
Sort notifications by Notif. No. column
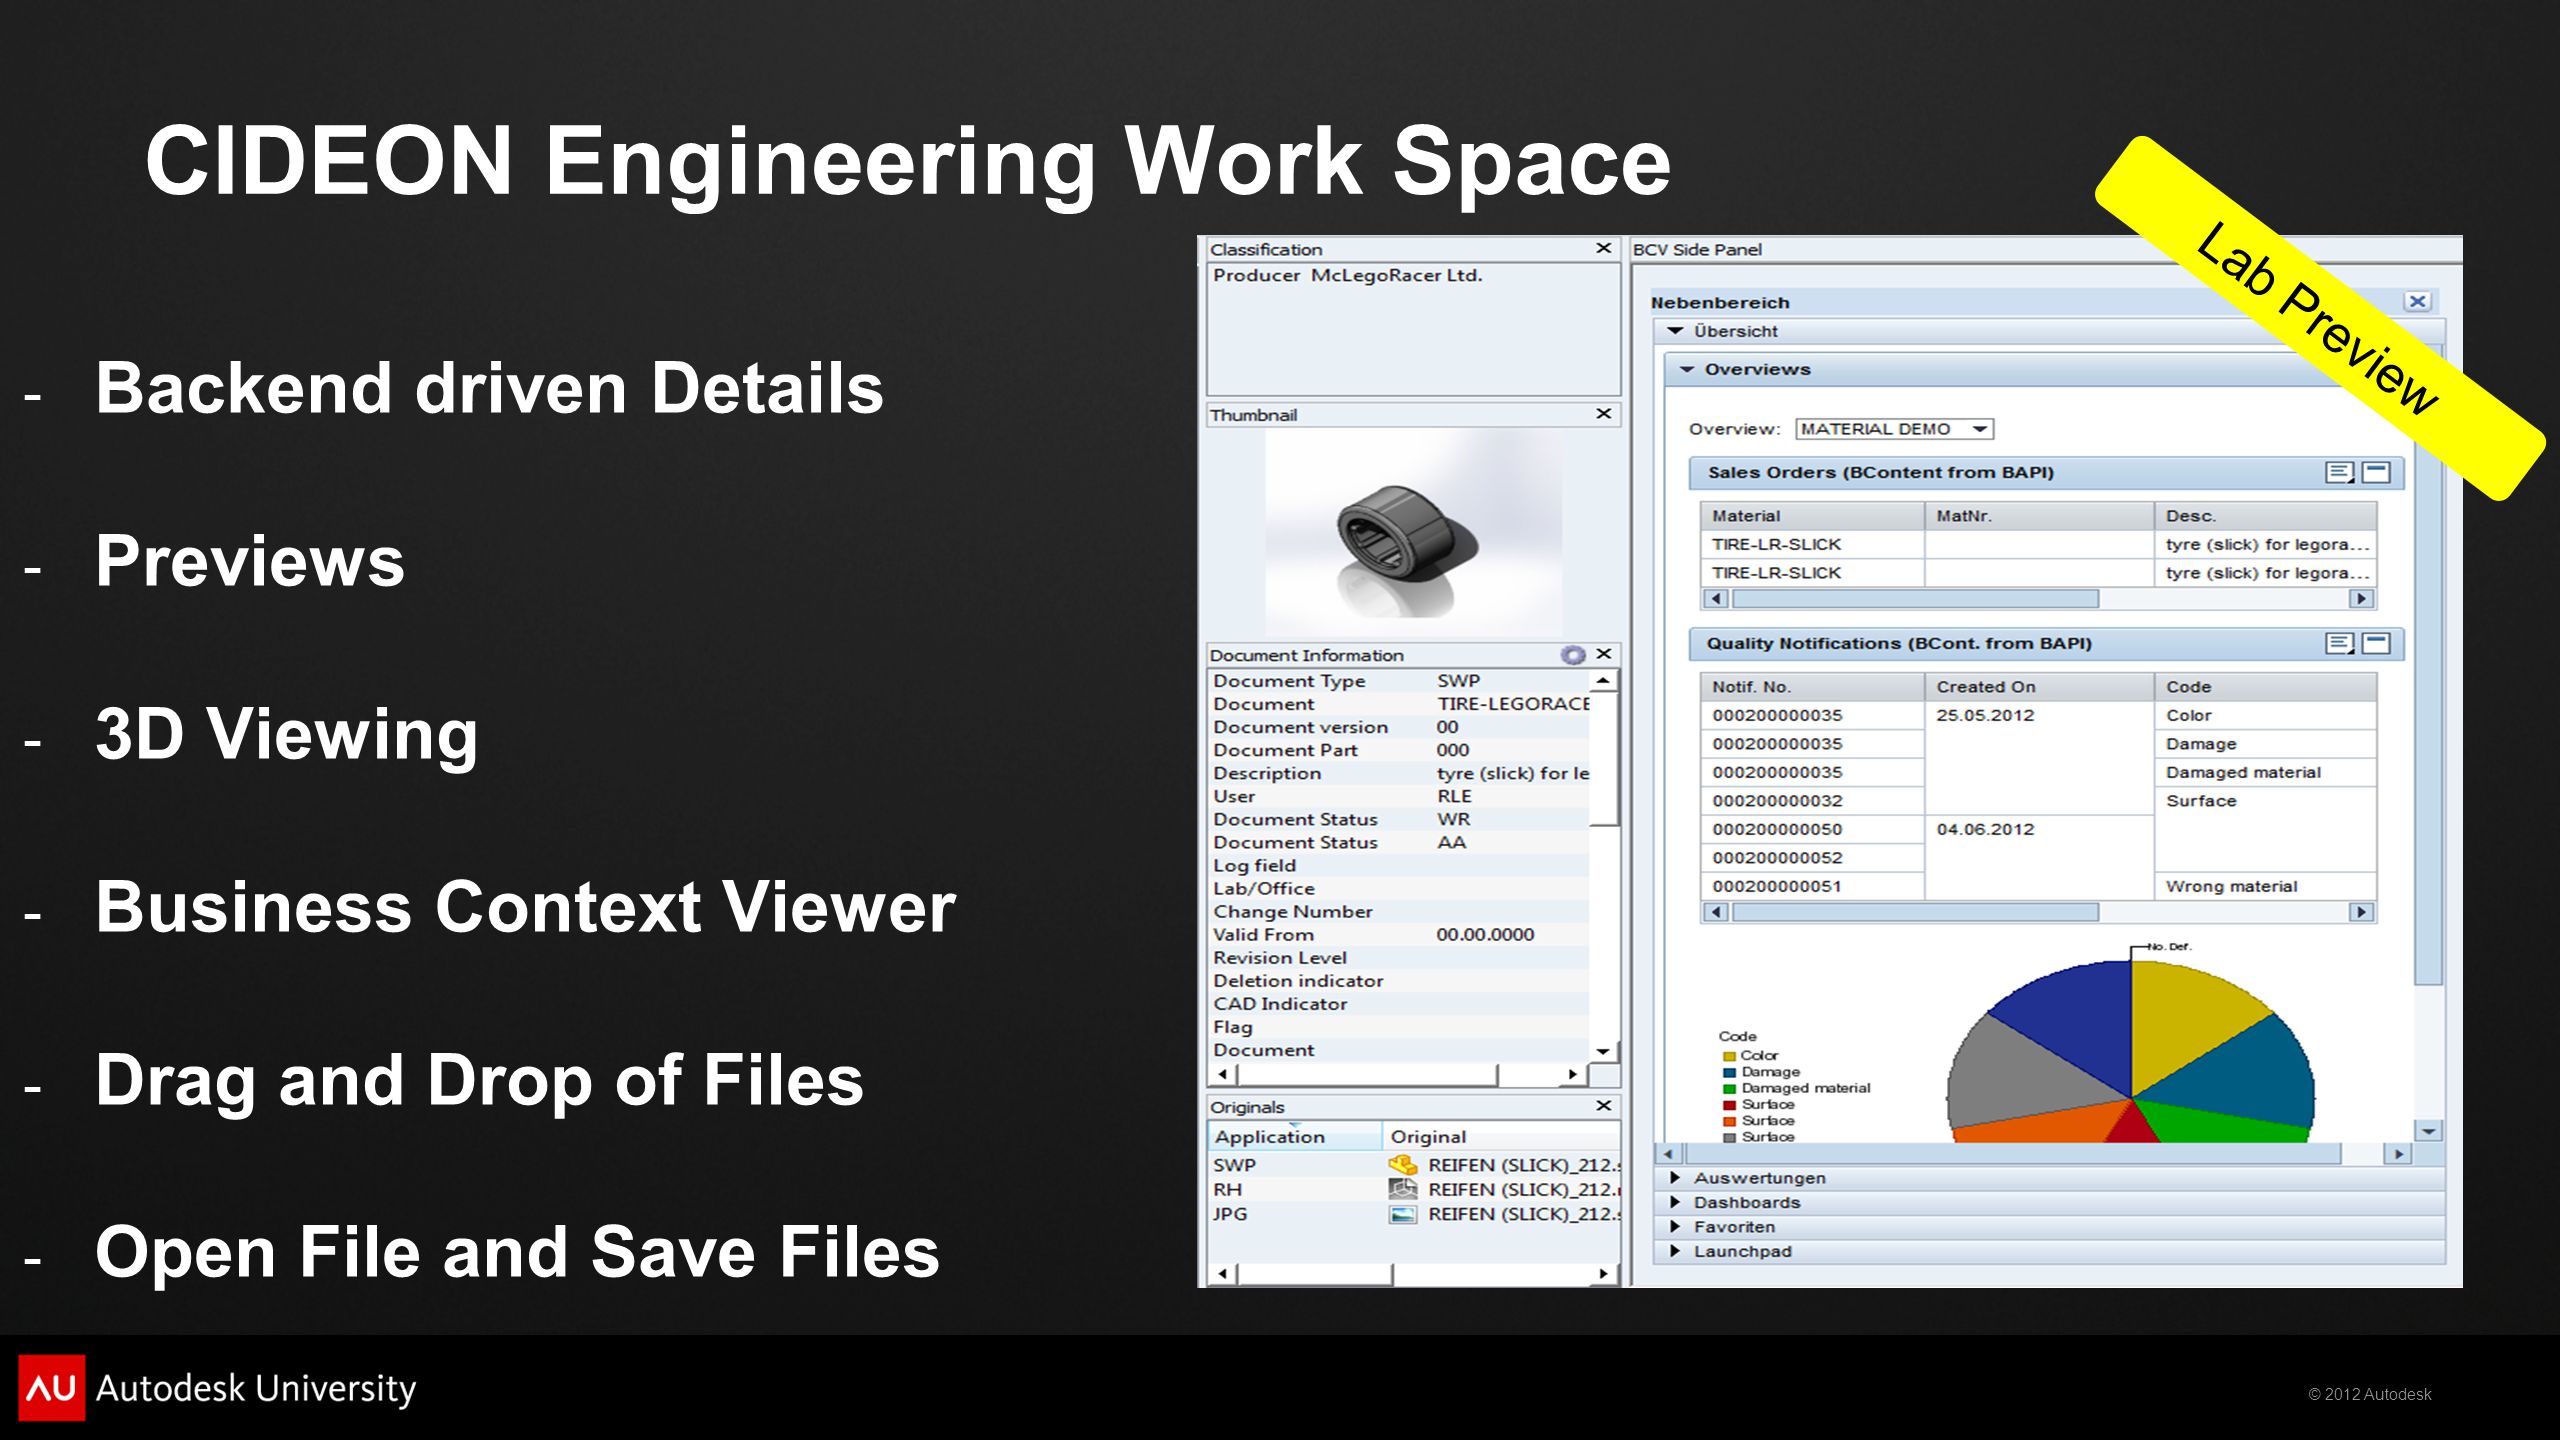[1812, 687]
